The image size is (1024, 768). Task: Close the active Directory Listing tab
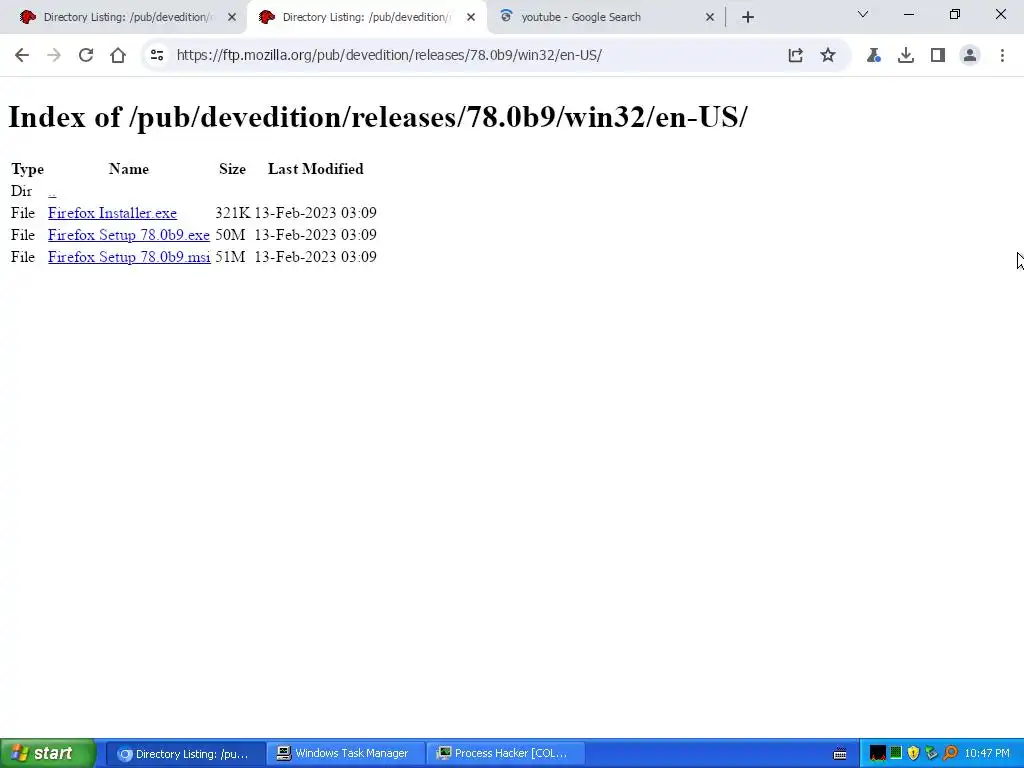[471, 18]
